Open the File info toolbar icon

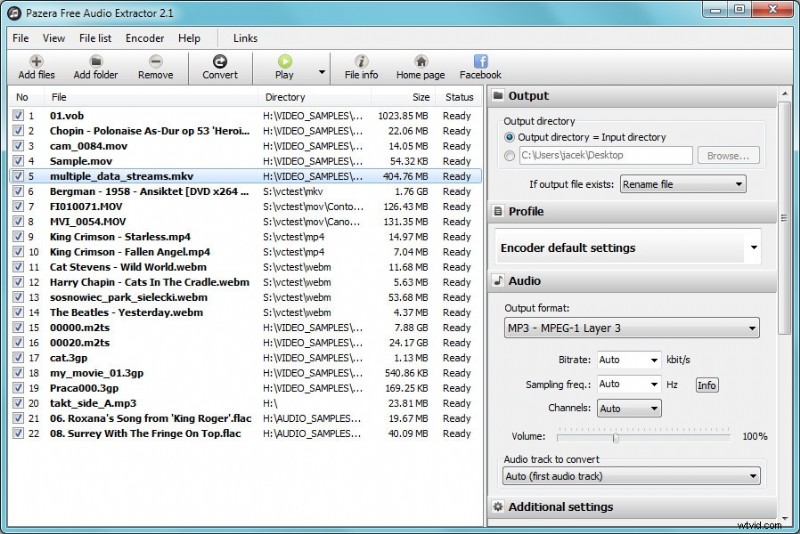[x=361, y=61]
